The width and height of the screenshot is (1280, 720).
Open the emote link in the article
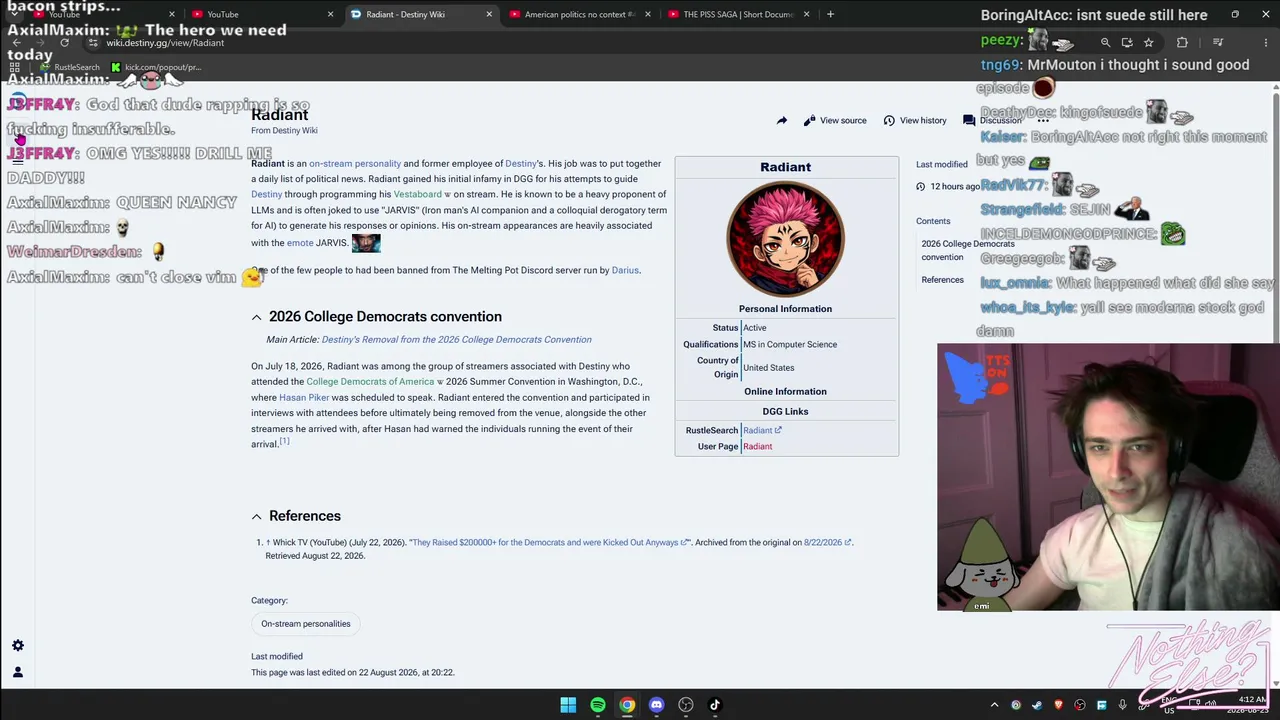coord(300,243)
